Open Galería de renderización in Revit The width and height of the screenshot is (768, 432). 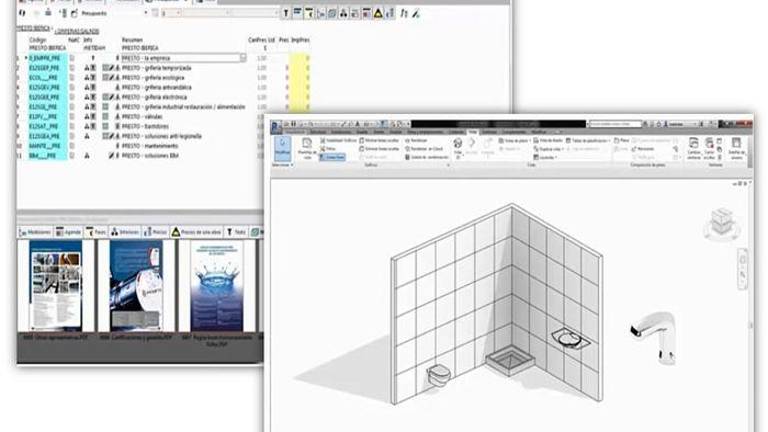pos(427,157)
